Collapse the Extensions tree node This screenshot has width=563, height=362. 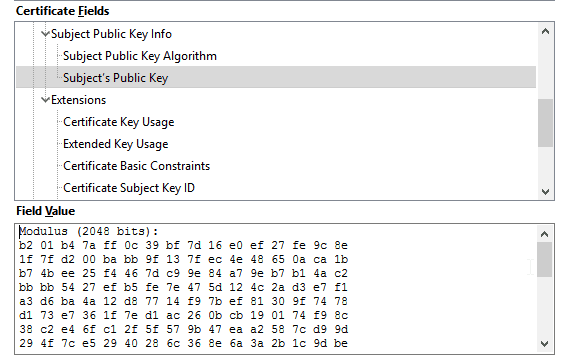(45, 100)
